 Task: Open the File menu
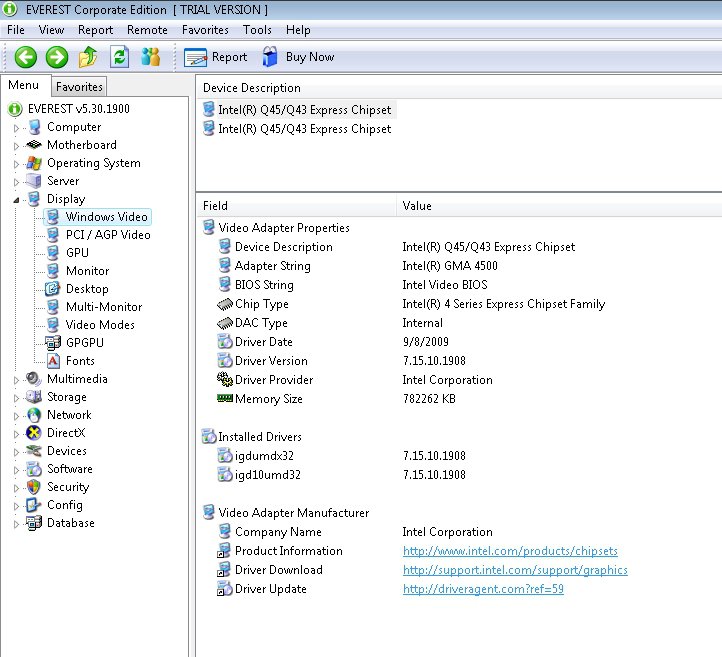tap(16, 30)
